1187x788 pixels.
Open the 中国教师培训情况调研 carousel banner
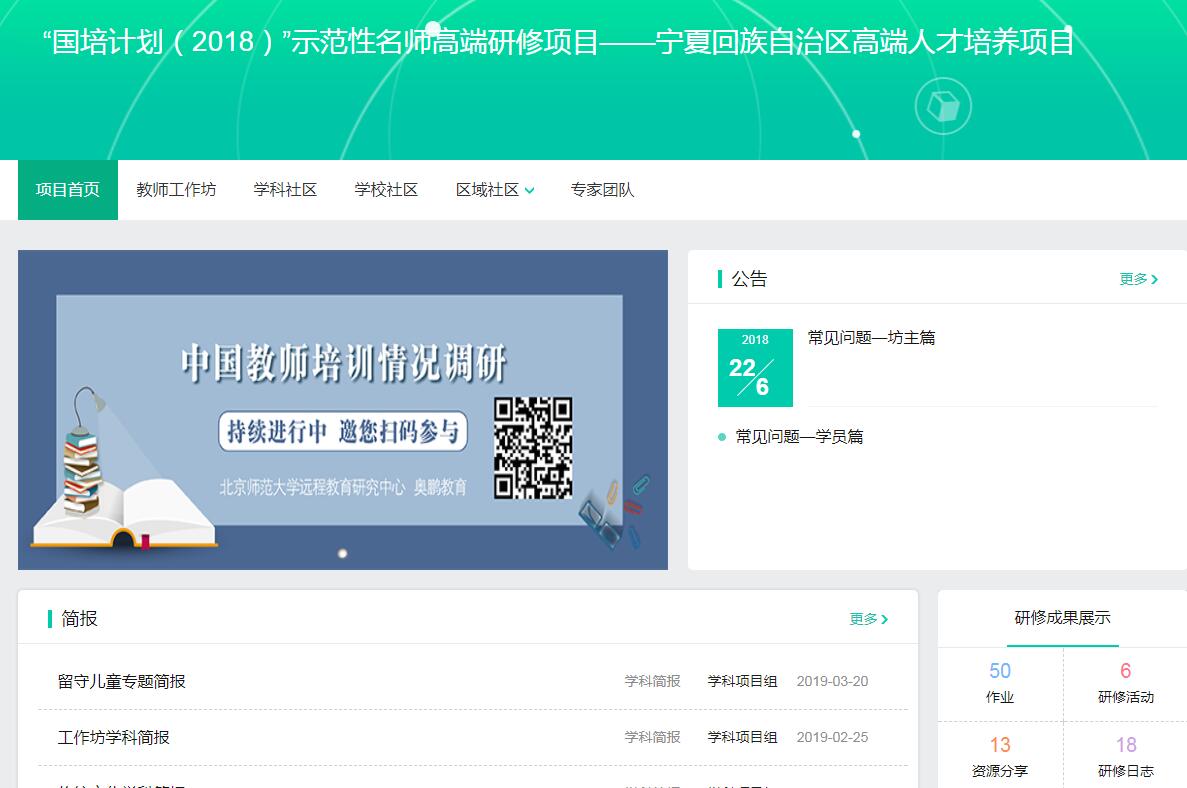(343, 410)
